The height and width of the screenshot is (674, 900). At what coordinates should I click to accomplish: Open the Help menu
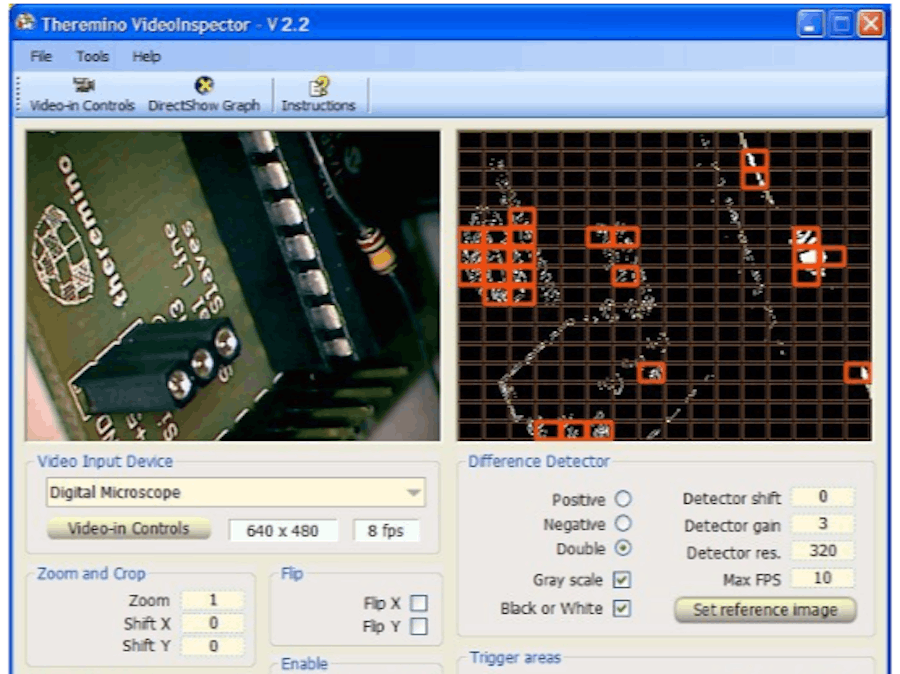[x=146, y=56]
